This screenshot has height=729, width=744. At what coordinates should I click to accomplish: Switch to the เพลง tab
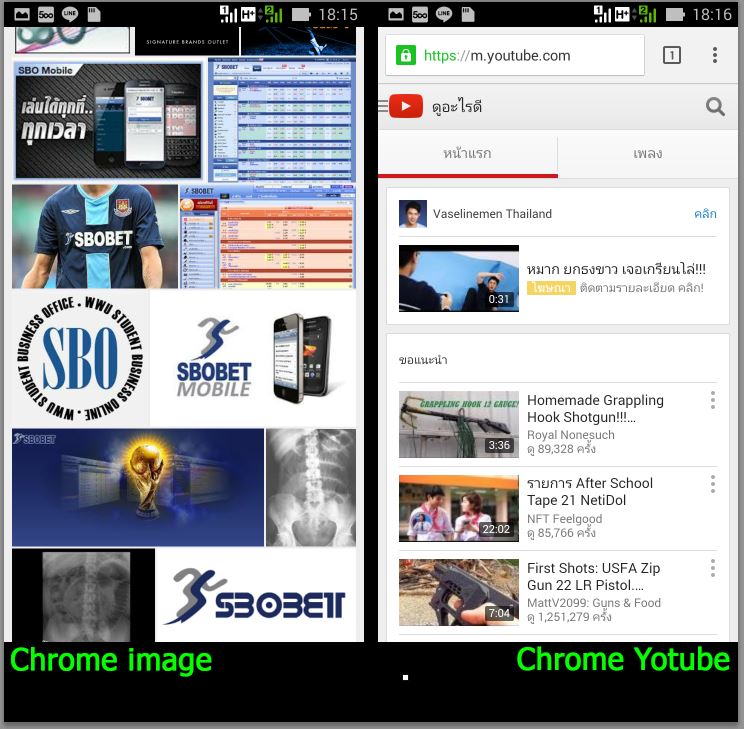click(648, 154)
